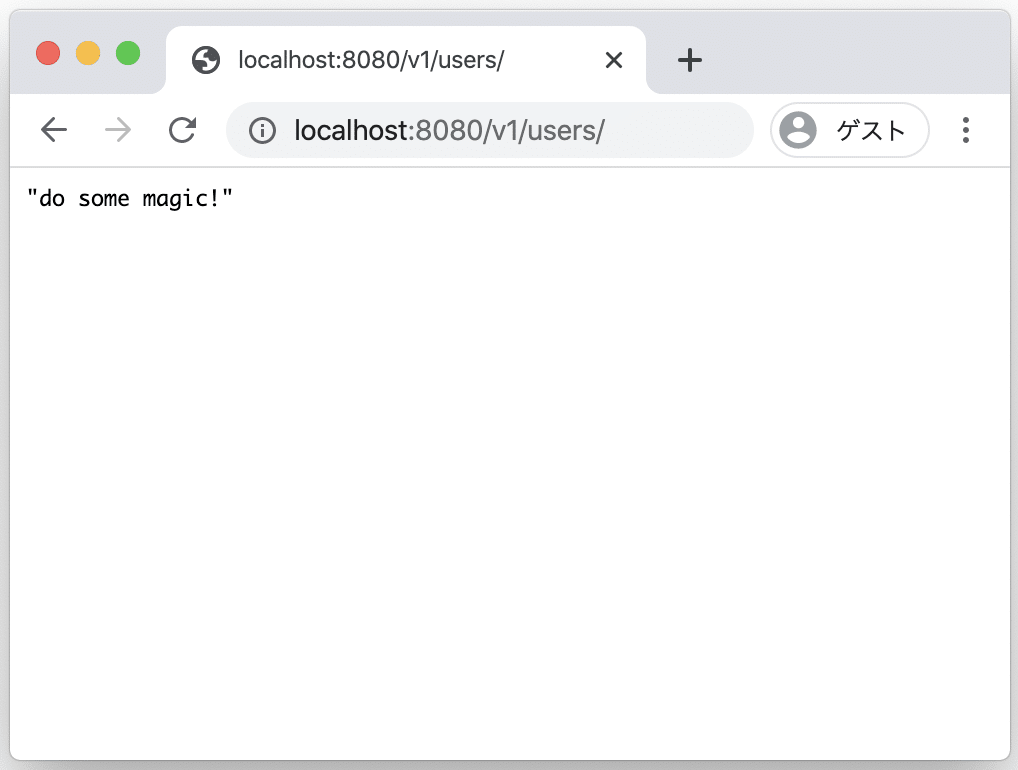The width and height of the screenshot is (1018, 770).
Task: Click the guest avatar icon
Action: tap(798, 130)
